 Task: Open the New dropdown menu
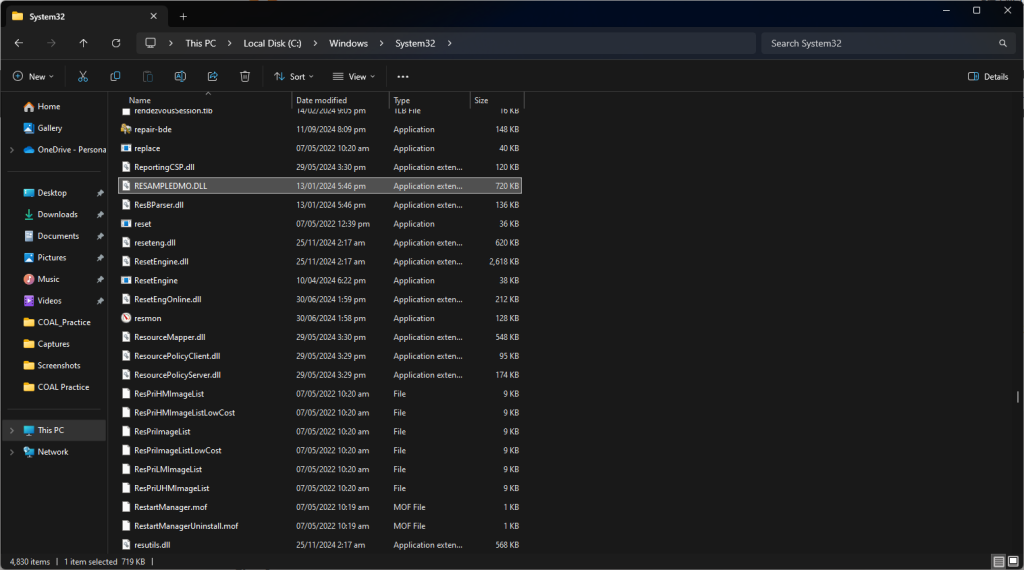[33, 76]
